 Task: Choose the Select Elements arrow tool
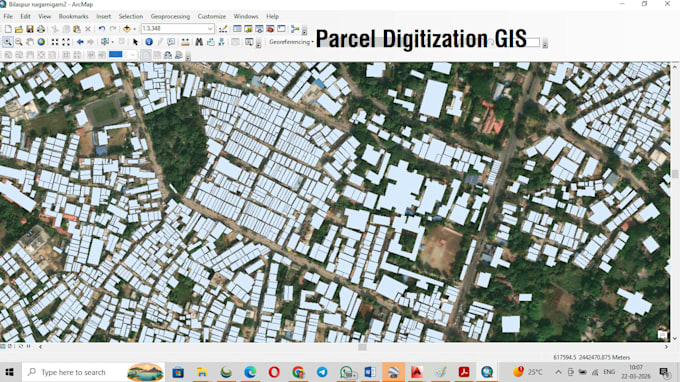click(135, 42)
